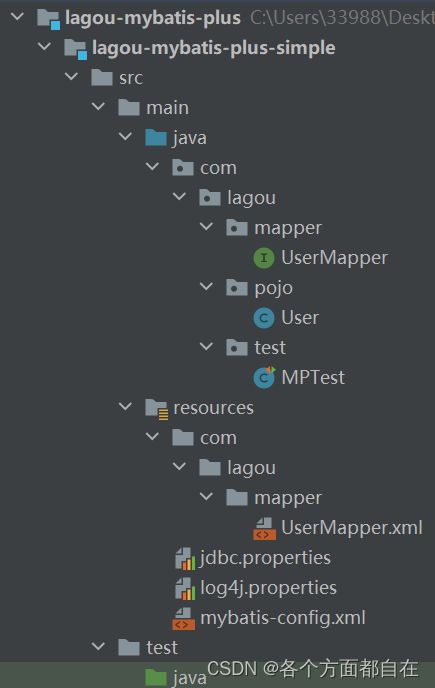435x688 pixels.
Task: Click the jdbc.properties file icon
Action: (184, 558)
